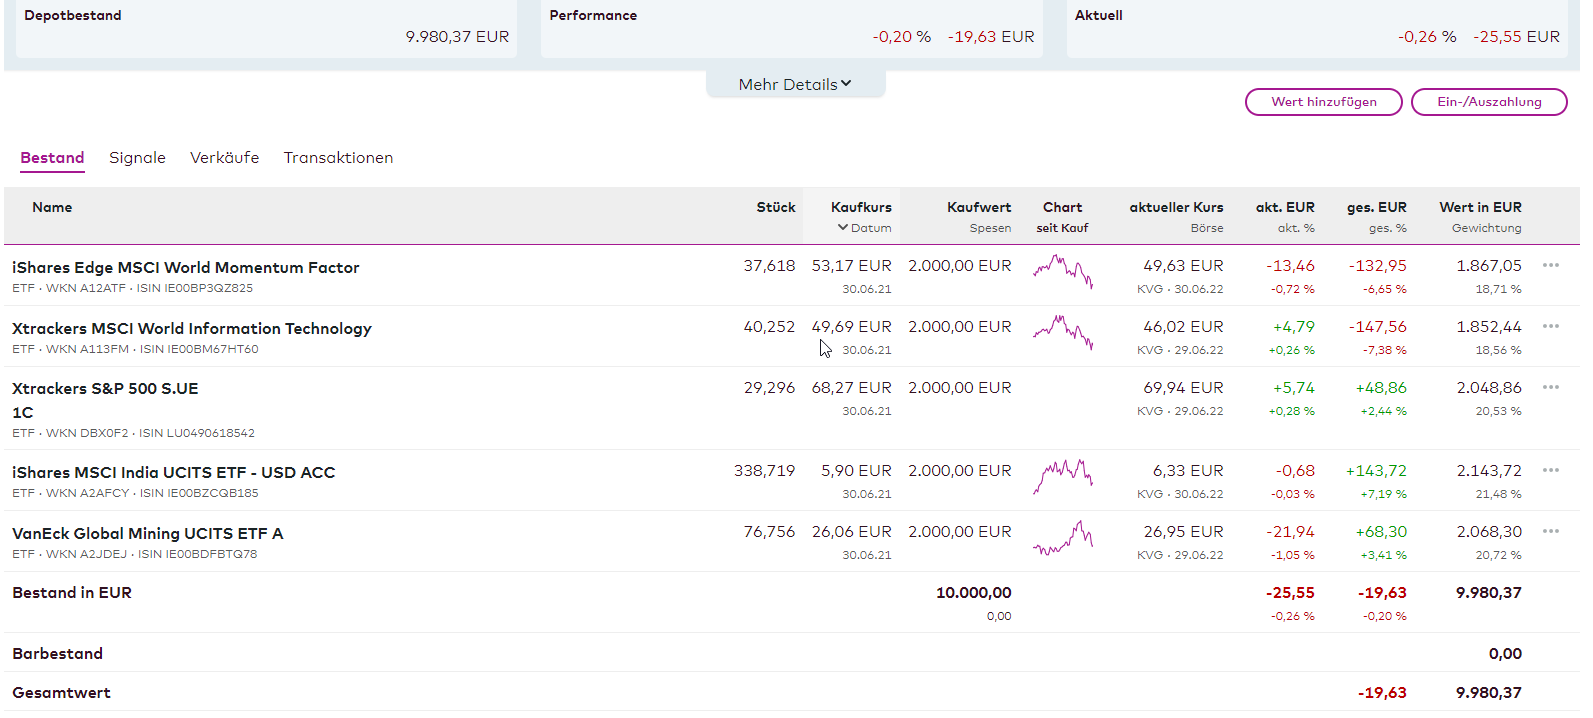
Task: Open the Transaktionen tab
Action: (x=338, y=158)
